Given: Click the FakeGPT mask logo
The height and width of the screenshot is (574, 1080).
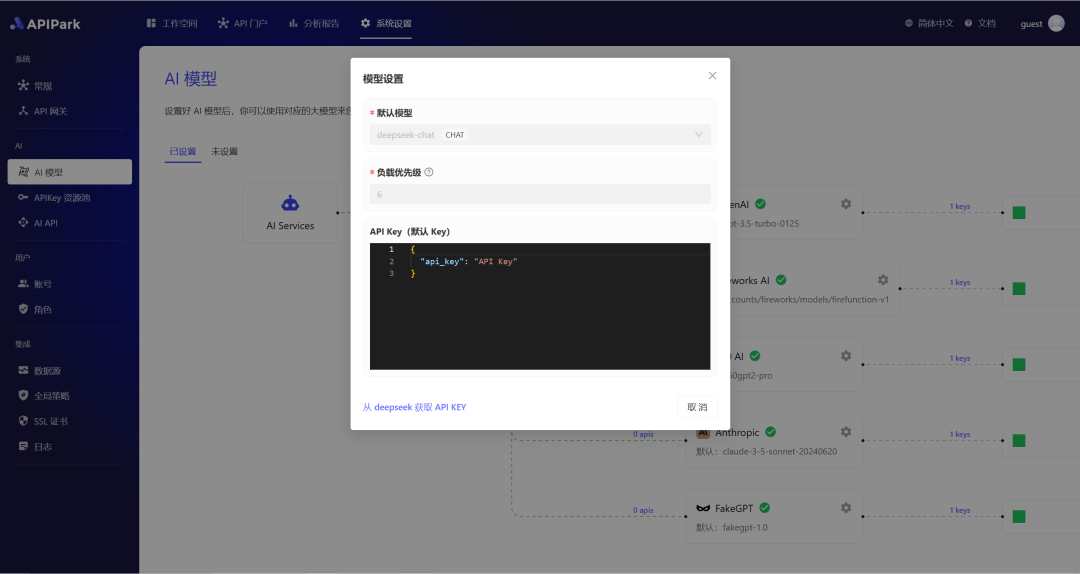Looking at the screenshot, I should [x=703, y=509].
